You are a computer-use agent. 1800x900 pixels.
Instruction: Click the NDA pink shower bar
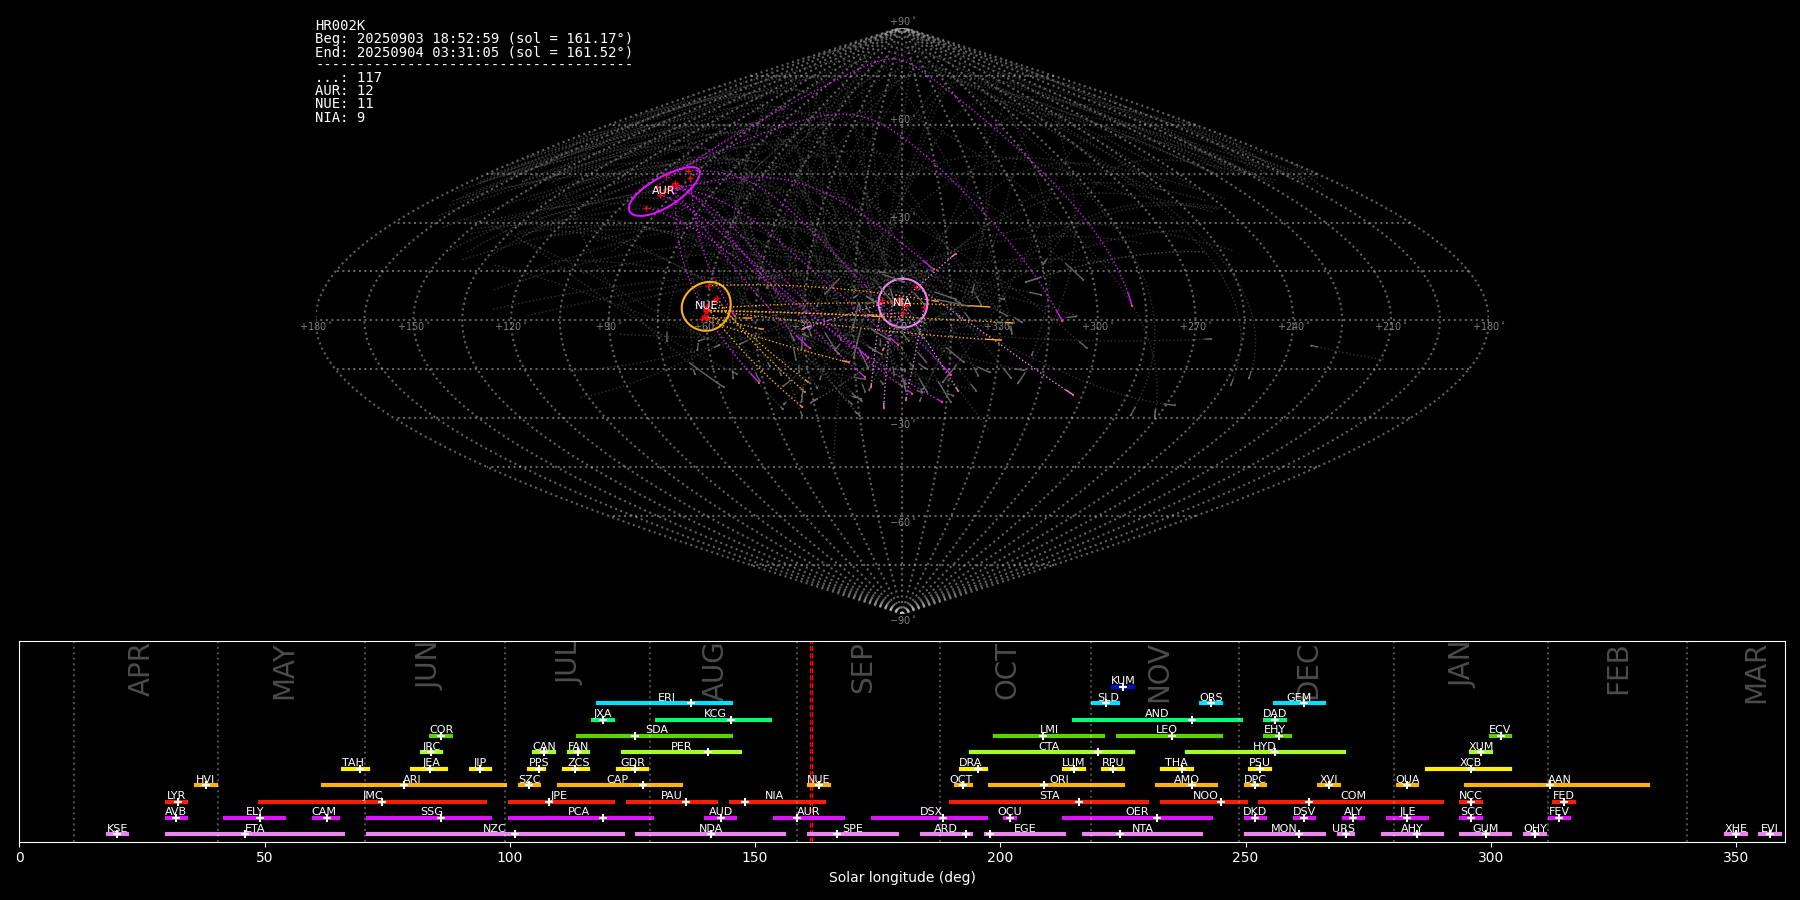click(x=710, y=834)
